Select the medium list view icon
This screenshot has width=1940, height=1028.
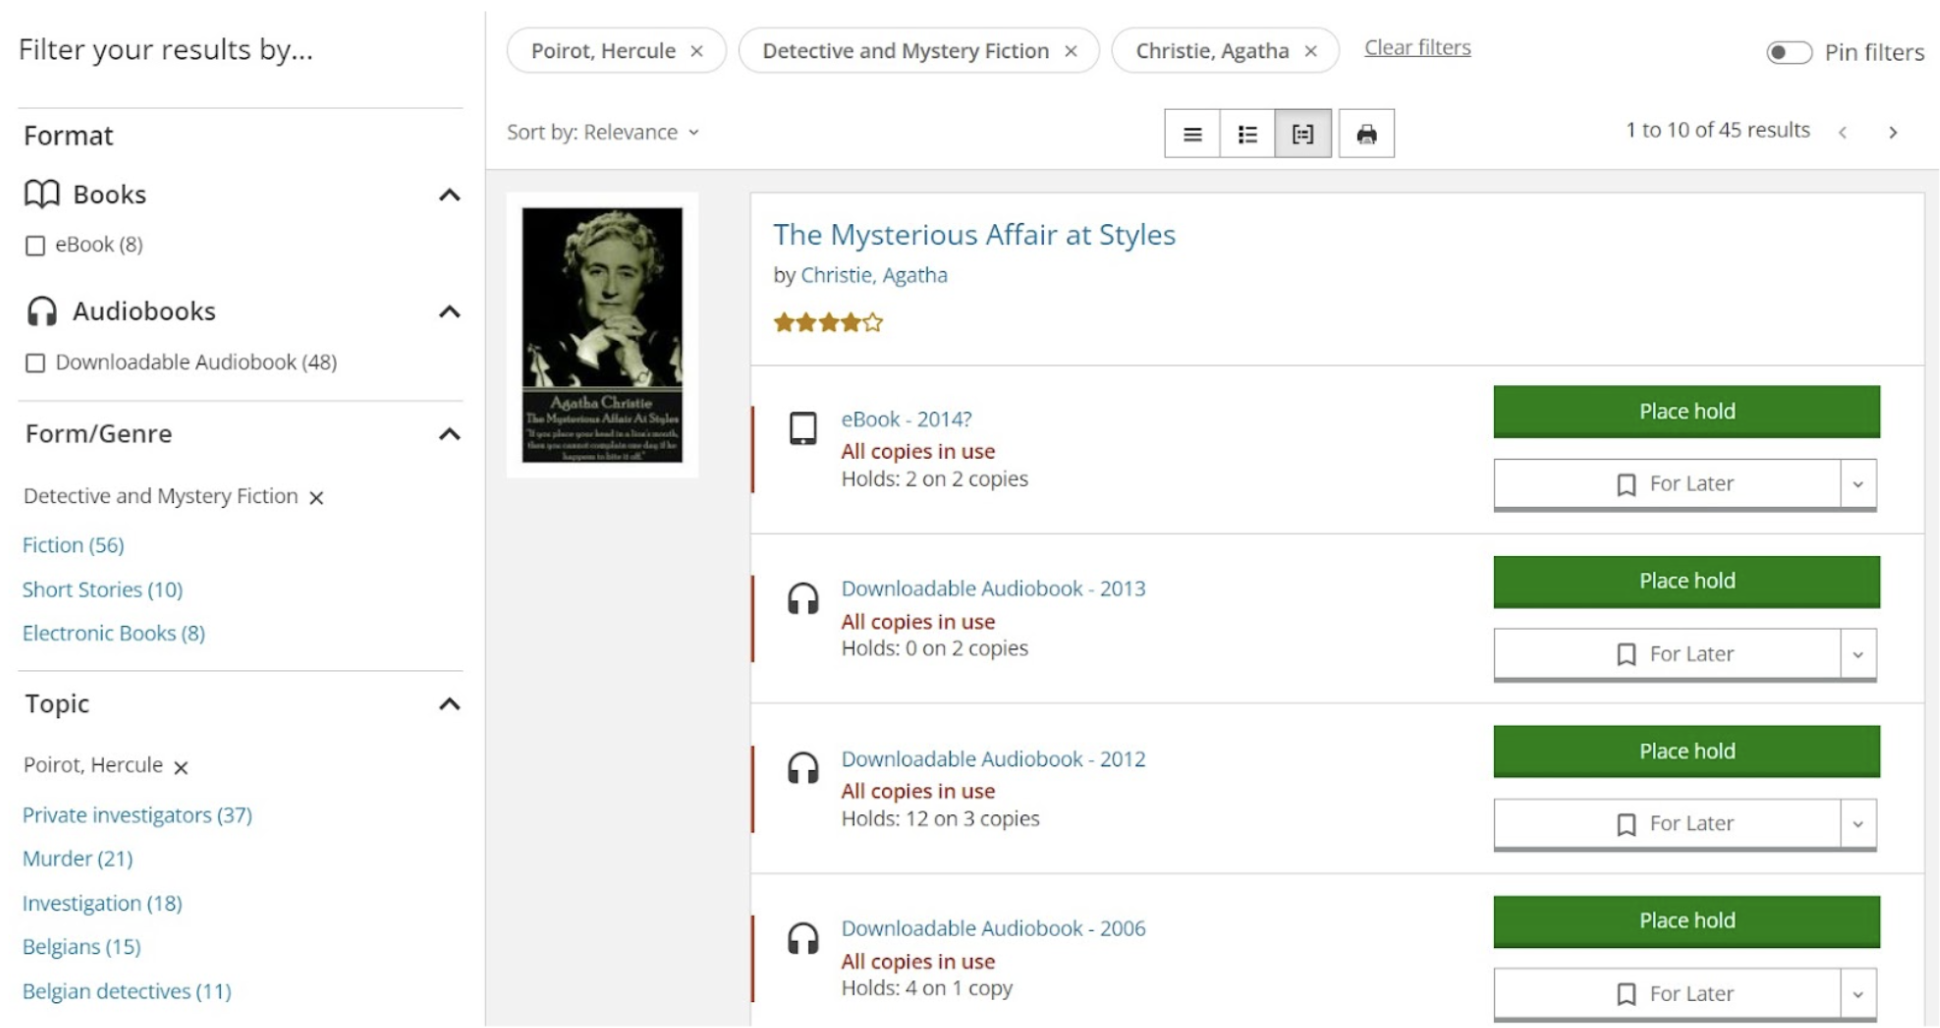click(x=1246, y=132)
